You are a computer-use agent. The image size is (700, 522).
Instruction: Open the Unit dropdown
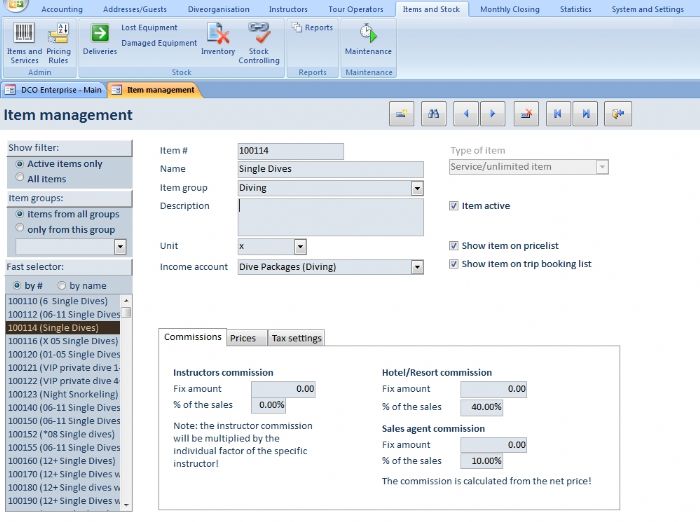(300, 246)
